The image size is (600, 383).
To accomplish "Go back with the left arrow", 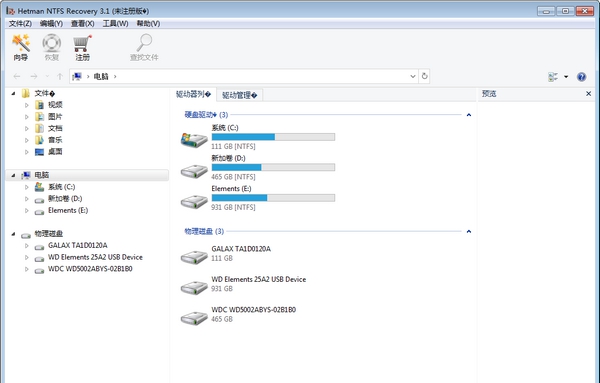I will [x=17, y=77].
